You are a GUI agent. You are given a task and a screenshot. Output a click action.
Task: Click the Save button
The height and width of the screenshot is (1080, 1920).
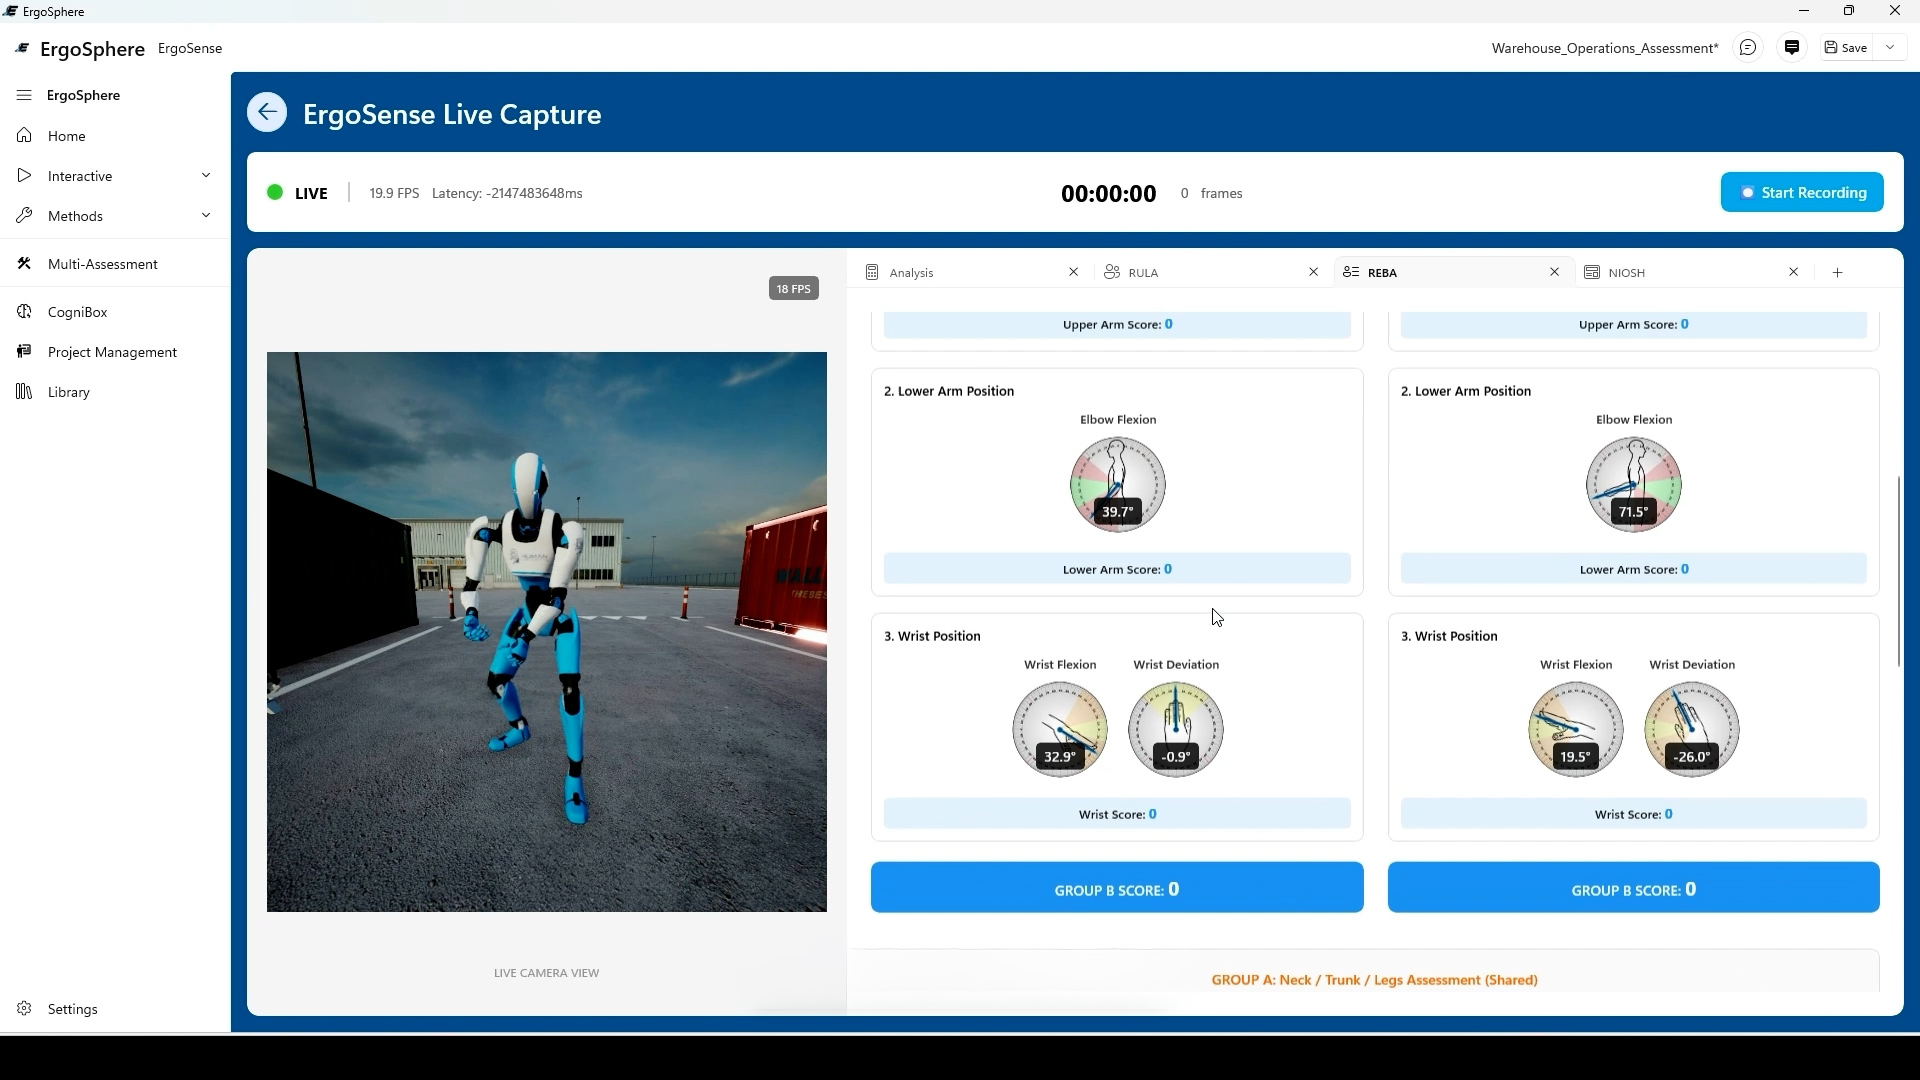coord(1846,48)
